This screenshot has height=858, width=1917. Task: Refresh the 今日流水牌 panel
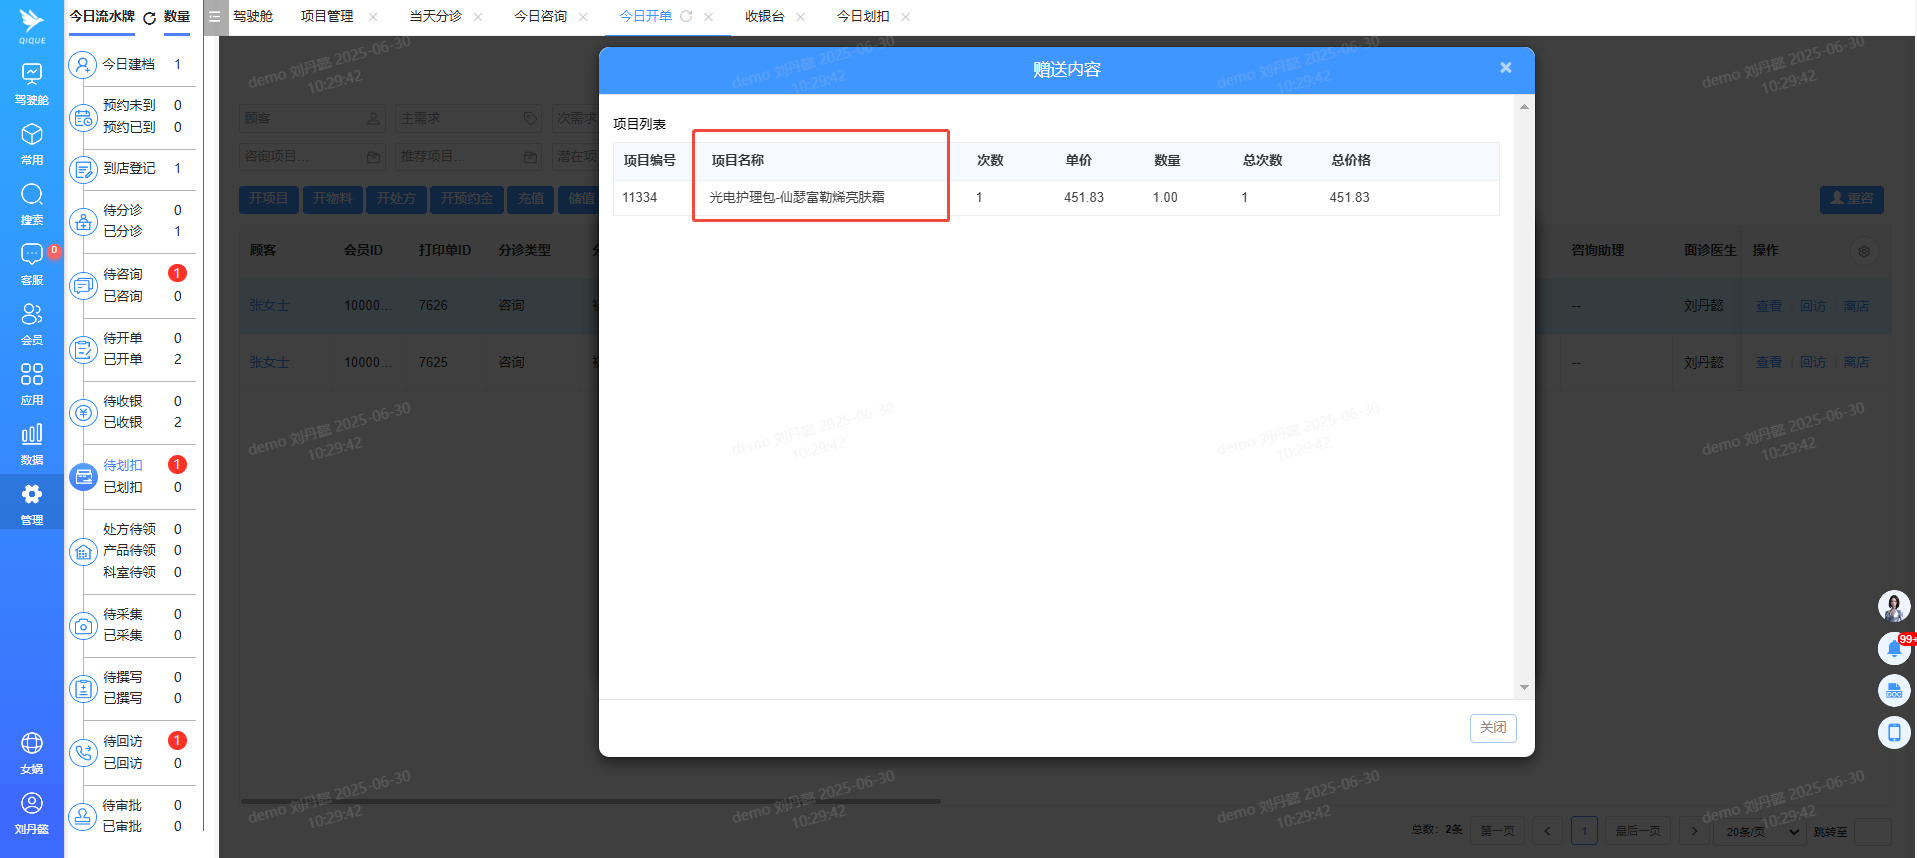tap(150, 18)
